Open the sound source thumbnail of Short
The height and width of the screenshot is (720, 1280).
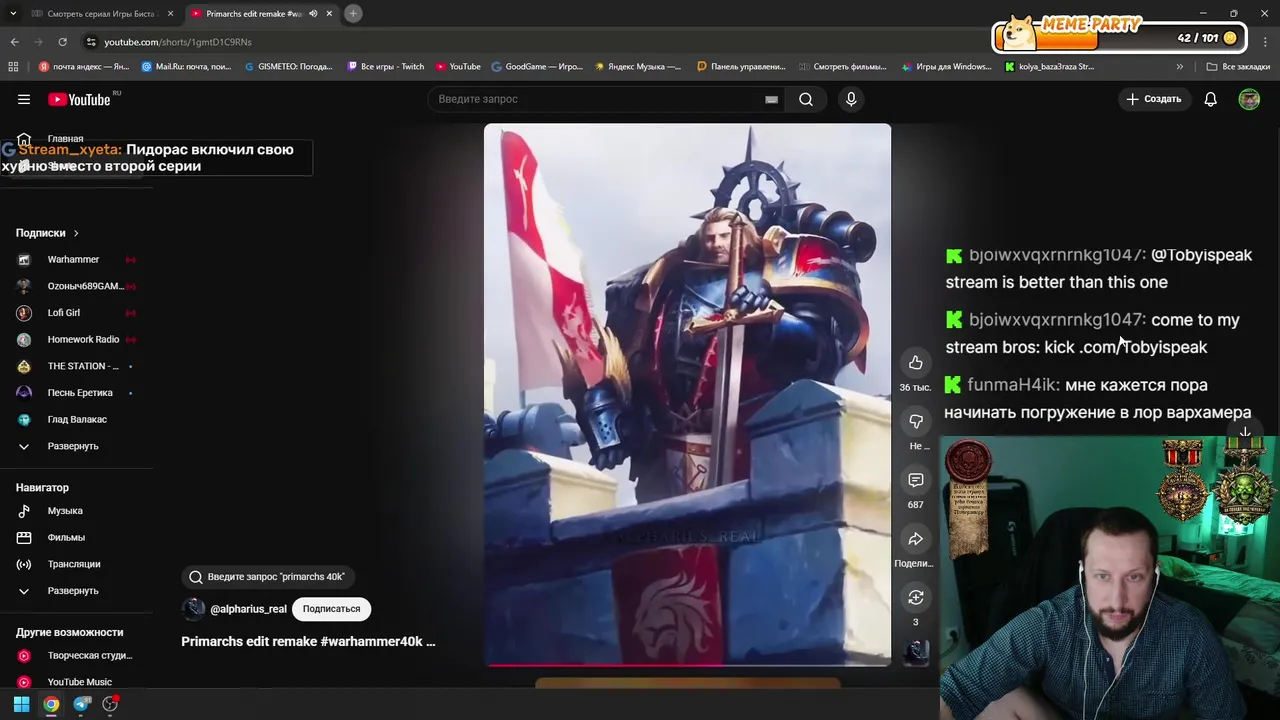(x=915, y=652)
